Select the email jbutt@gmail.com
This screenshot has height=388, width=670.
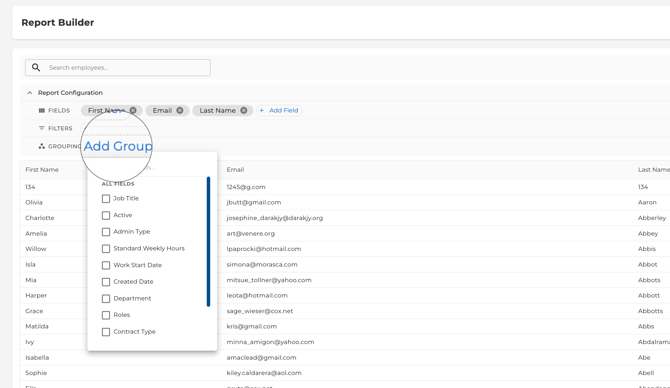click(x=254, y=203)
